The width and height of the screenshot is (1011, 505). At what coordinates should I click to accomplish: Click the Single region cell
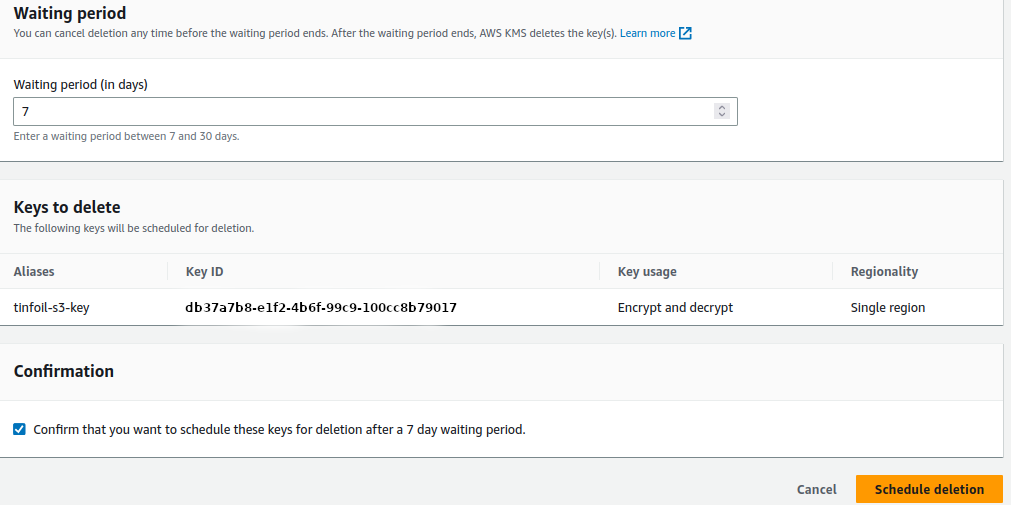[888, 307]
